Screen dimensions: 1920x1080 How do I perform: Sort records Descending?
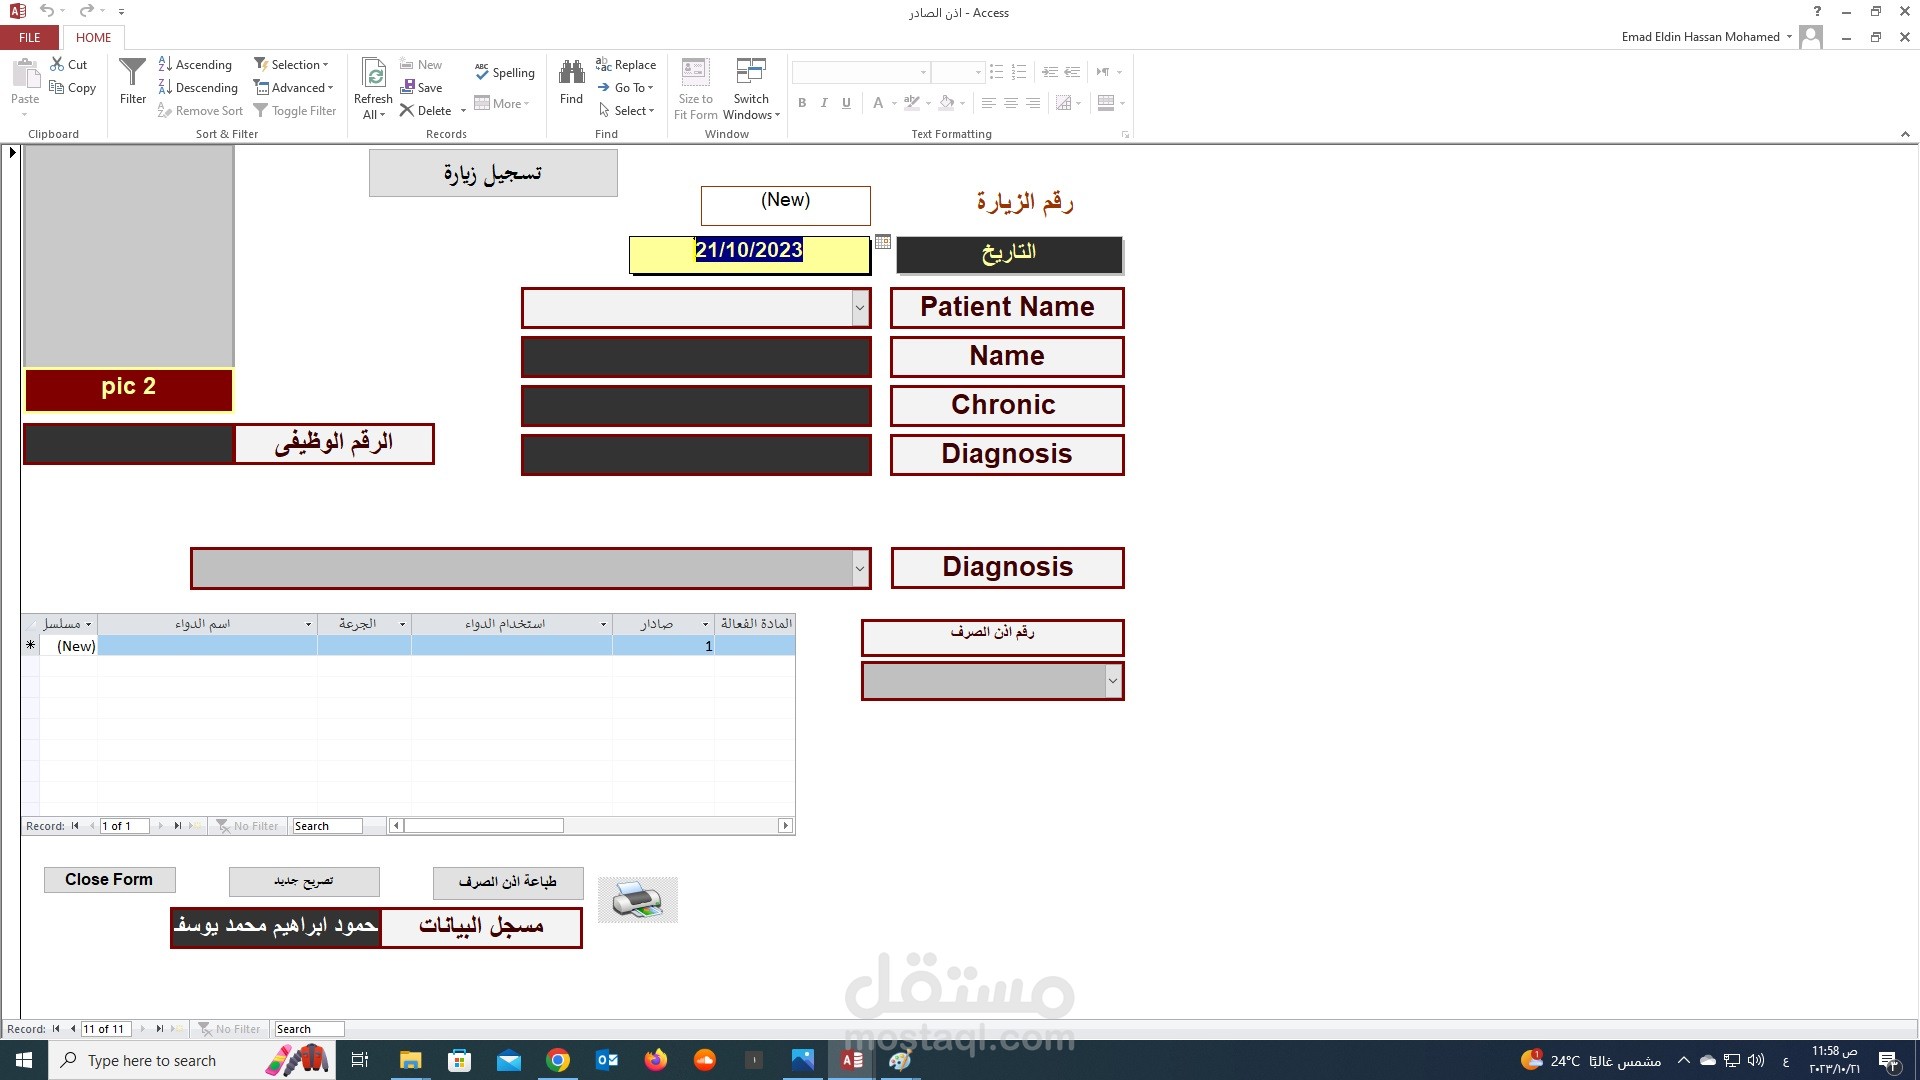tap(198, 88)
